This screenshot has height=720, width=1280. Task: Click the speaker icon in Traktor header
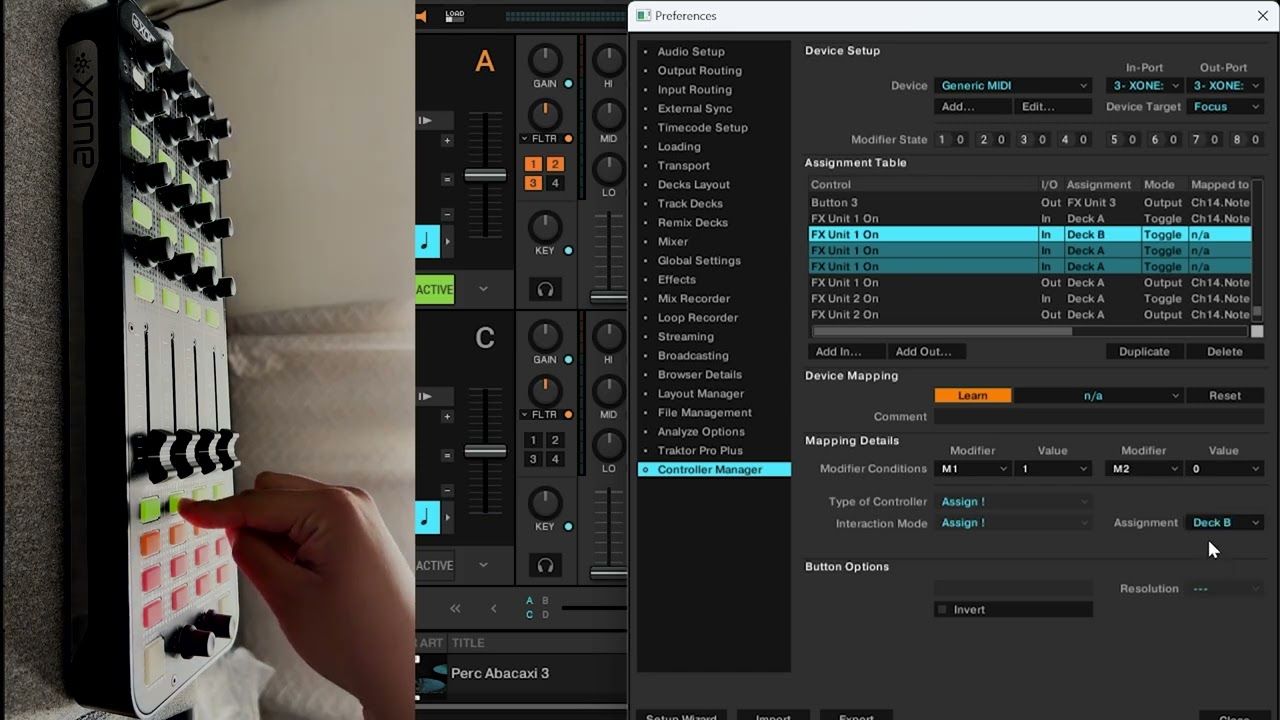point(421,16)
